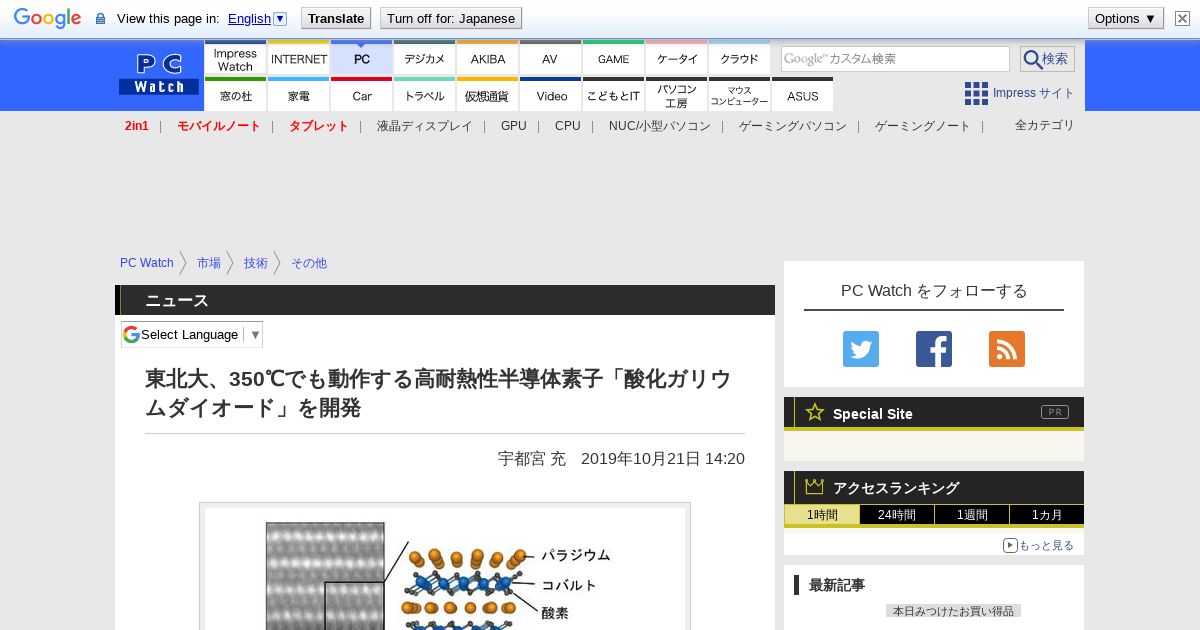
Task: Open the クラウド nav tab
Action: click(740, 58)
